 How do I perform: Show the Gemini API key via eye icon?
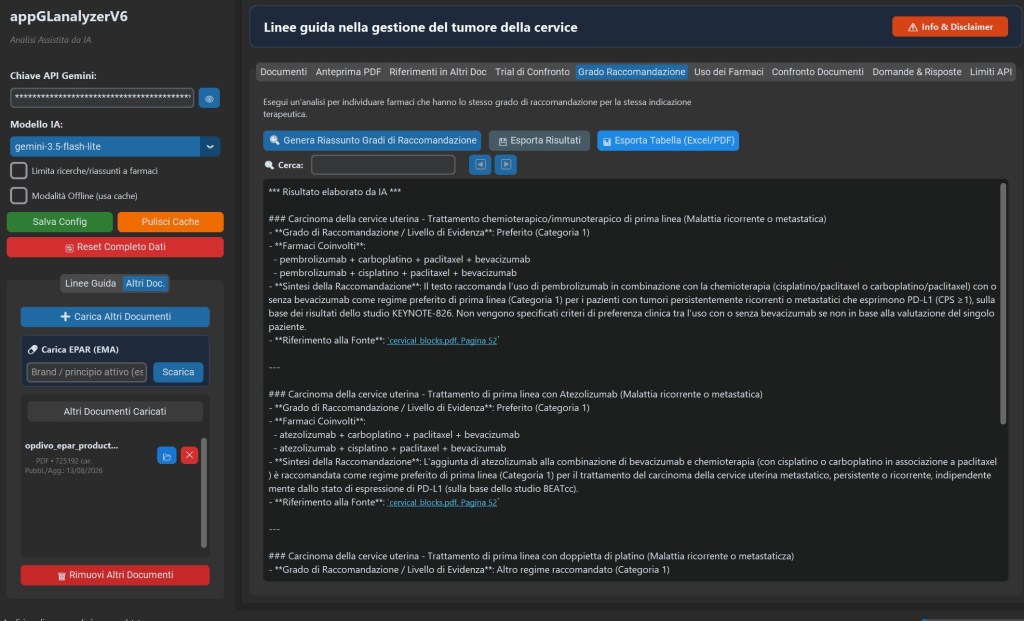209,99
